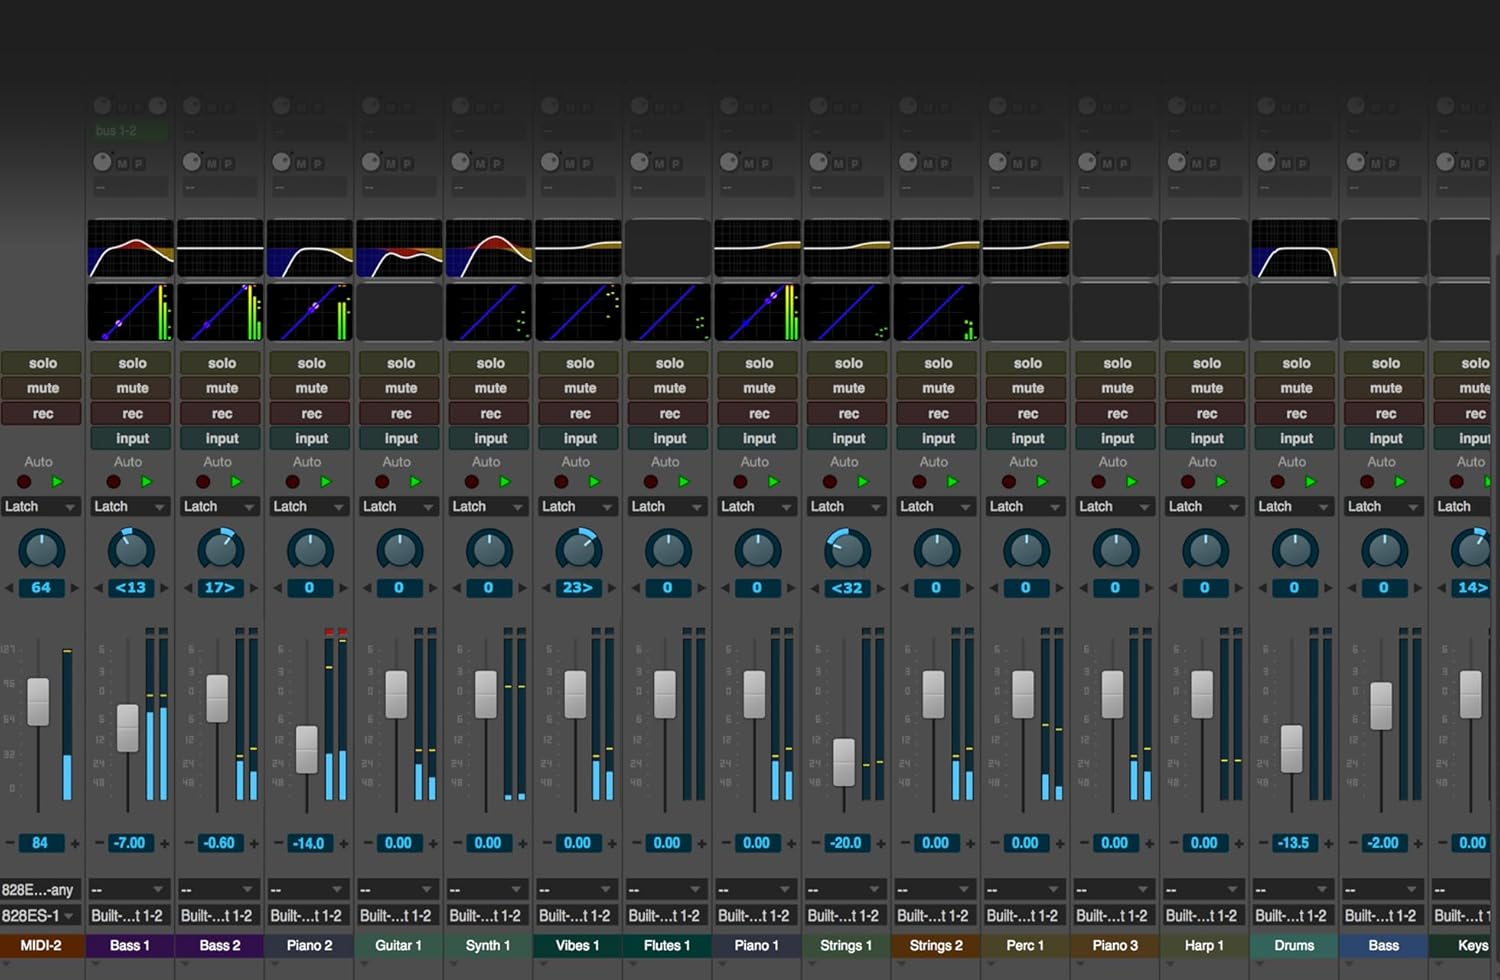Image resolution: width=1500 pixels, height=980 pixels.
Task: Open the input source dropdown on Bass 2
Action: click(x=220, y=889)
